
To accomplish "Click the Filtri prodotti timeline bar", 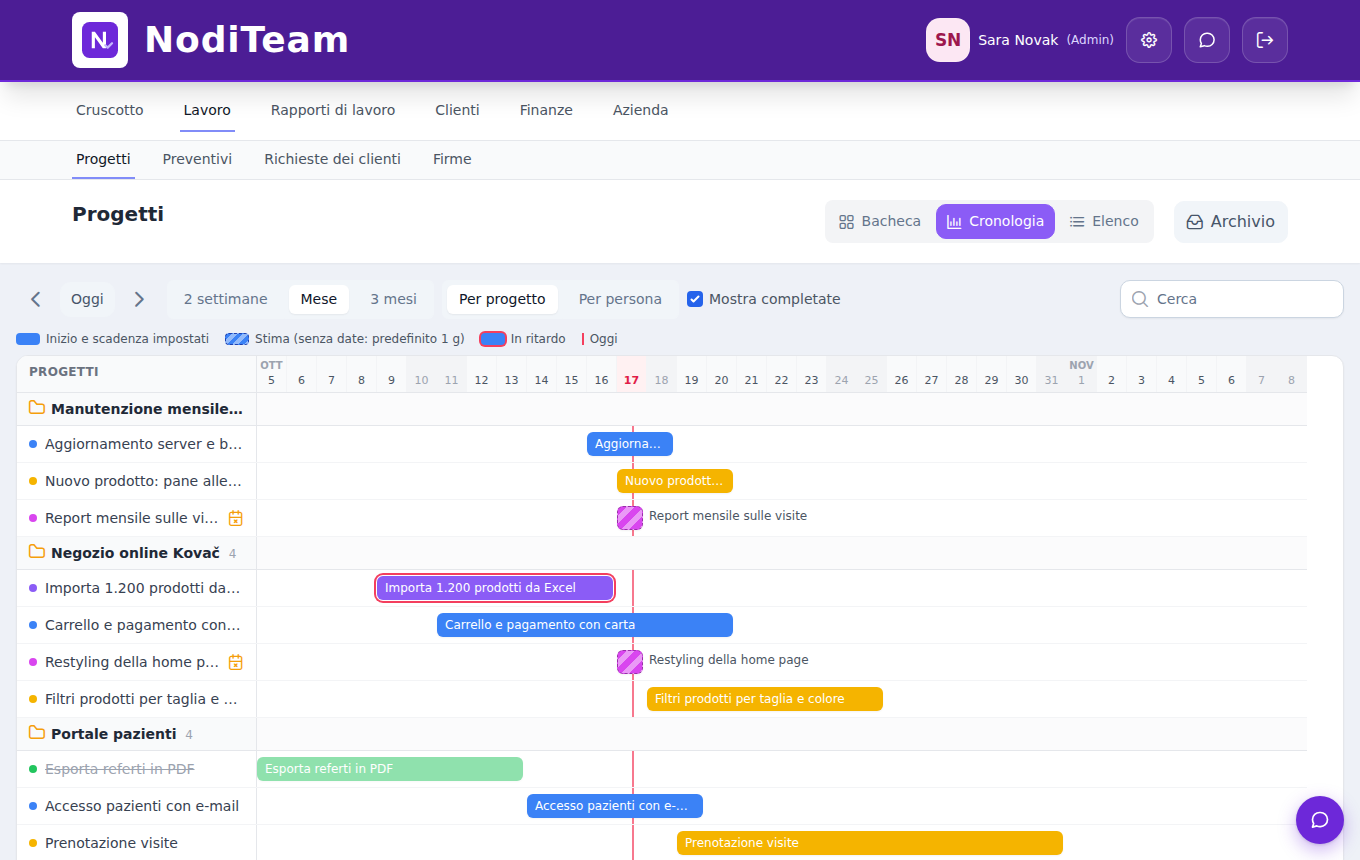I will click(765, 699).
